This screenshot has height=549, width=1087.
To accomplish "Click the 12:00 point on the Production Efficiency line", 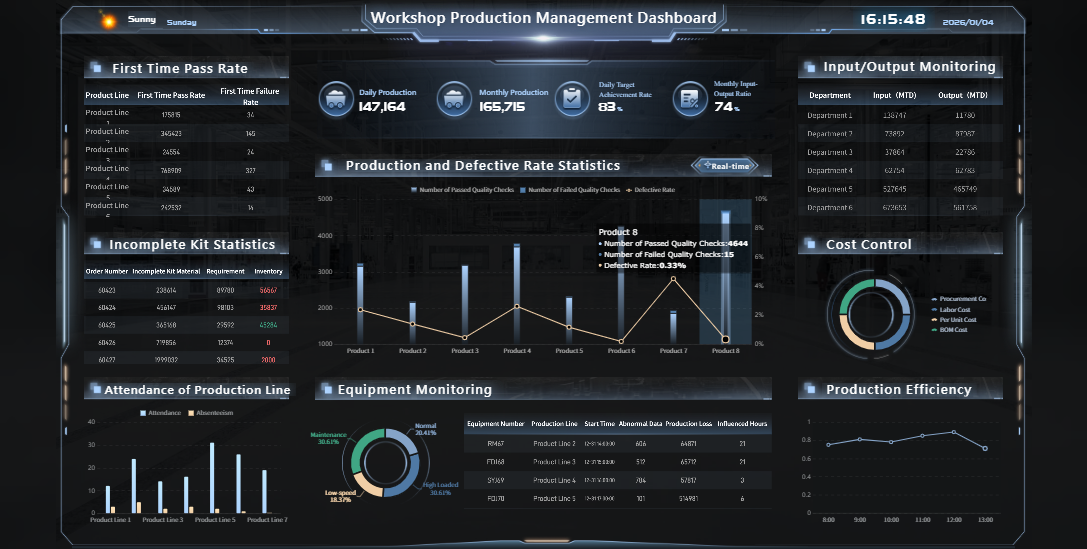I will tap(954, 432).
